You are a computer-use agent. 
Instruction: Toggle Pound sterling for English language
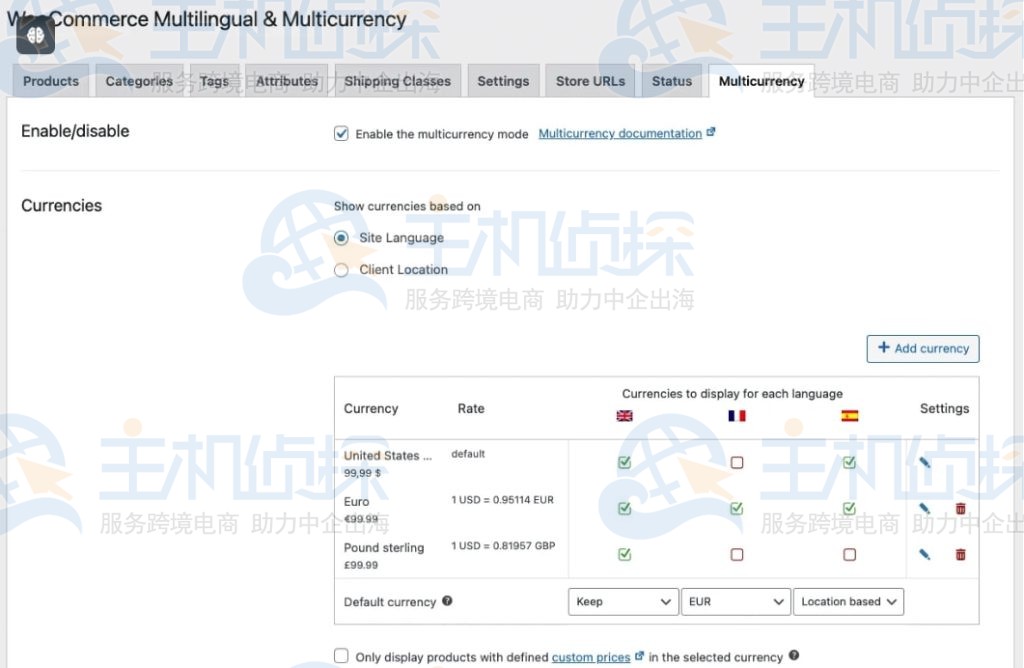[624, 554]
